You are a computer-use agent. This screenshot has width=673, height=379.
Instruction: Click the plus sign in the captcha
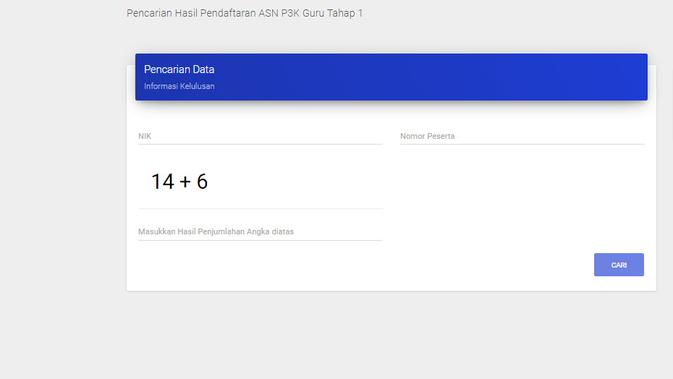(x=185, y=182)
